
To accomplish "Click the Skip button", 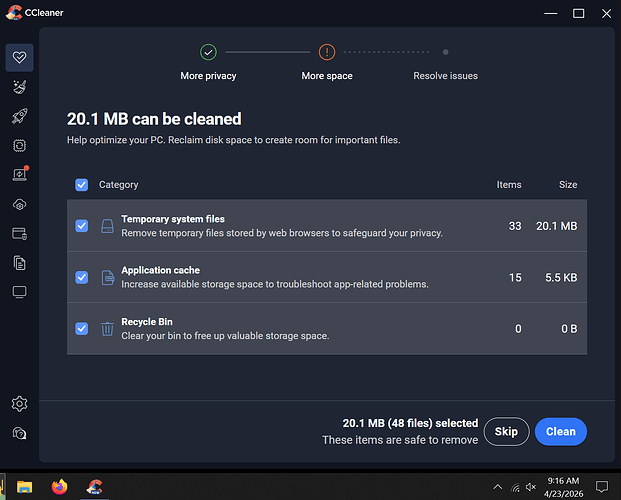I will click(x=507, y=431).
